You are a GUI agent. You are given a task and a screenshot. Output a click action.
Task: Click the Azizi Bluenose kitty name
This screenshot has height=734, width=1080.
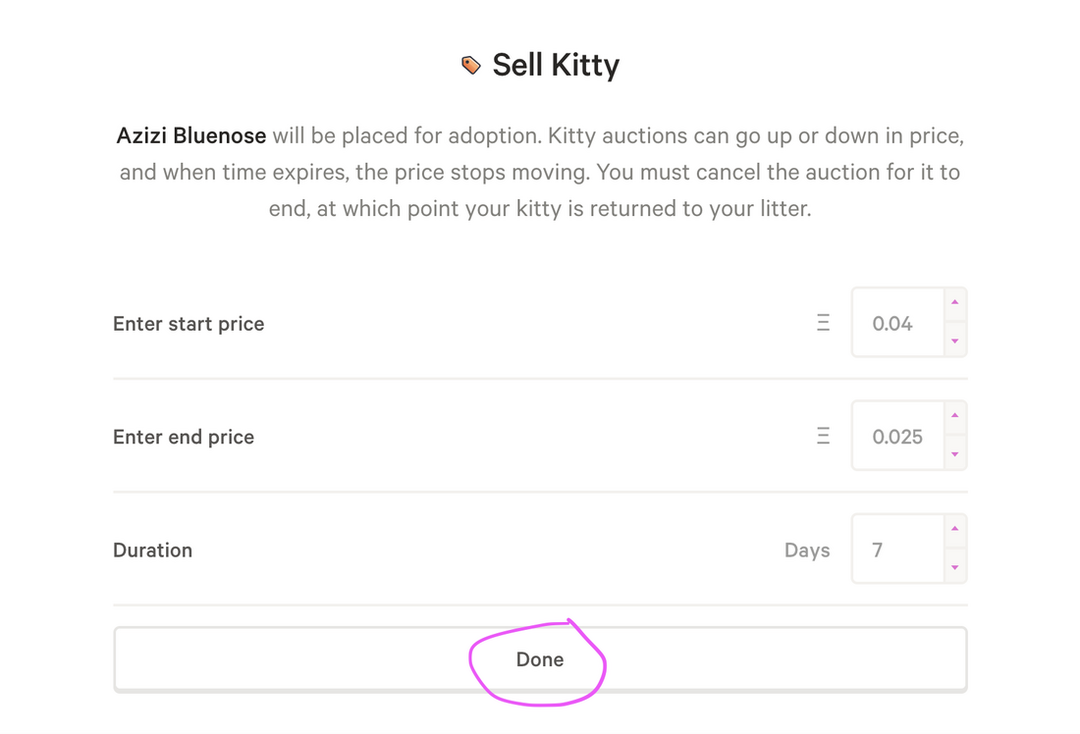pos(191,135)
